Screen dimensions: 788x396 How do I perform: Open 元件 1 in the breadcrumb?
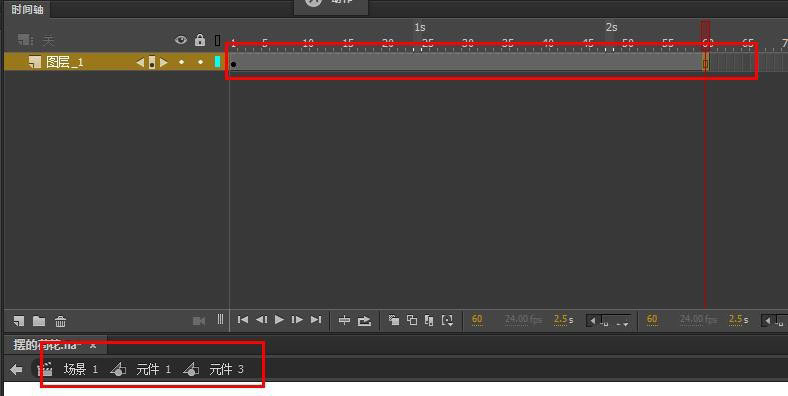pyautogui.click(x=153, y=370)
